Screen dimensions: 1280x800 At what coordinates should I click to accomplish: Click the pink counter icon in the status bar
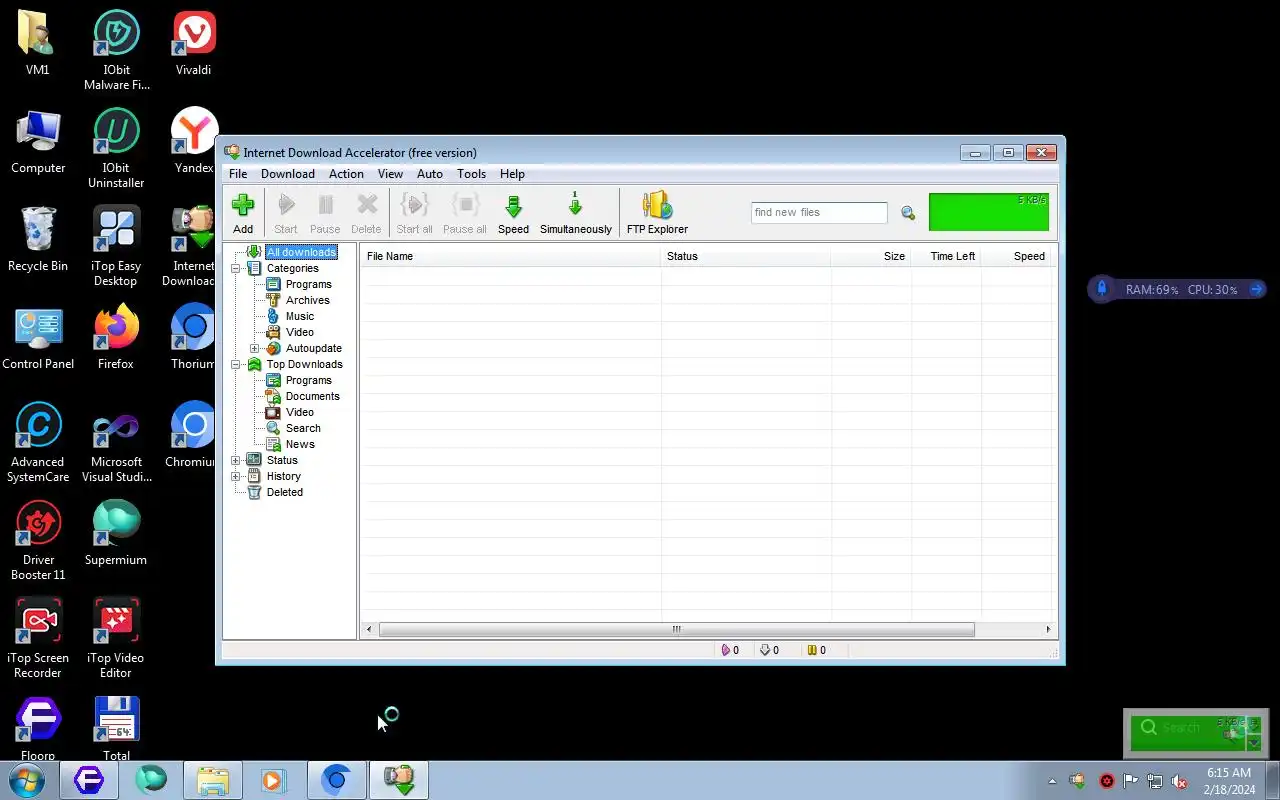pyautogui.click(x=726, y=650)
